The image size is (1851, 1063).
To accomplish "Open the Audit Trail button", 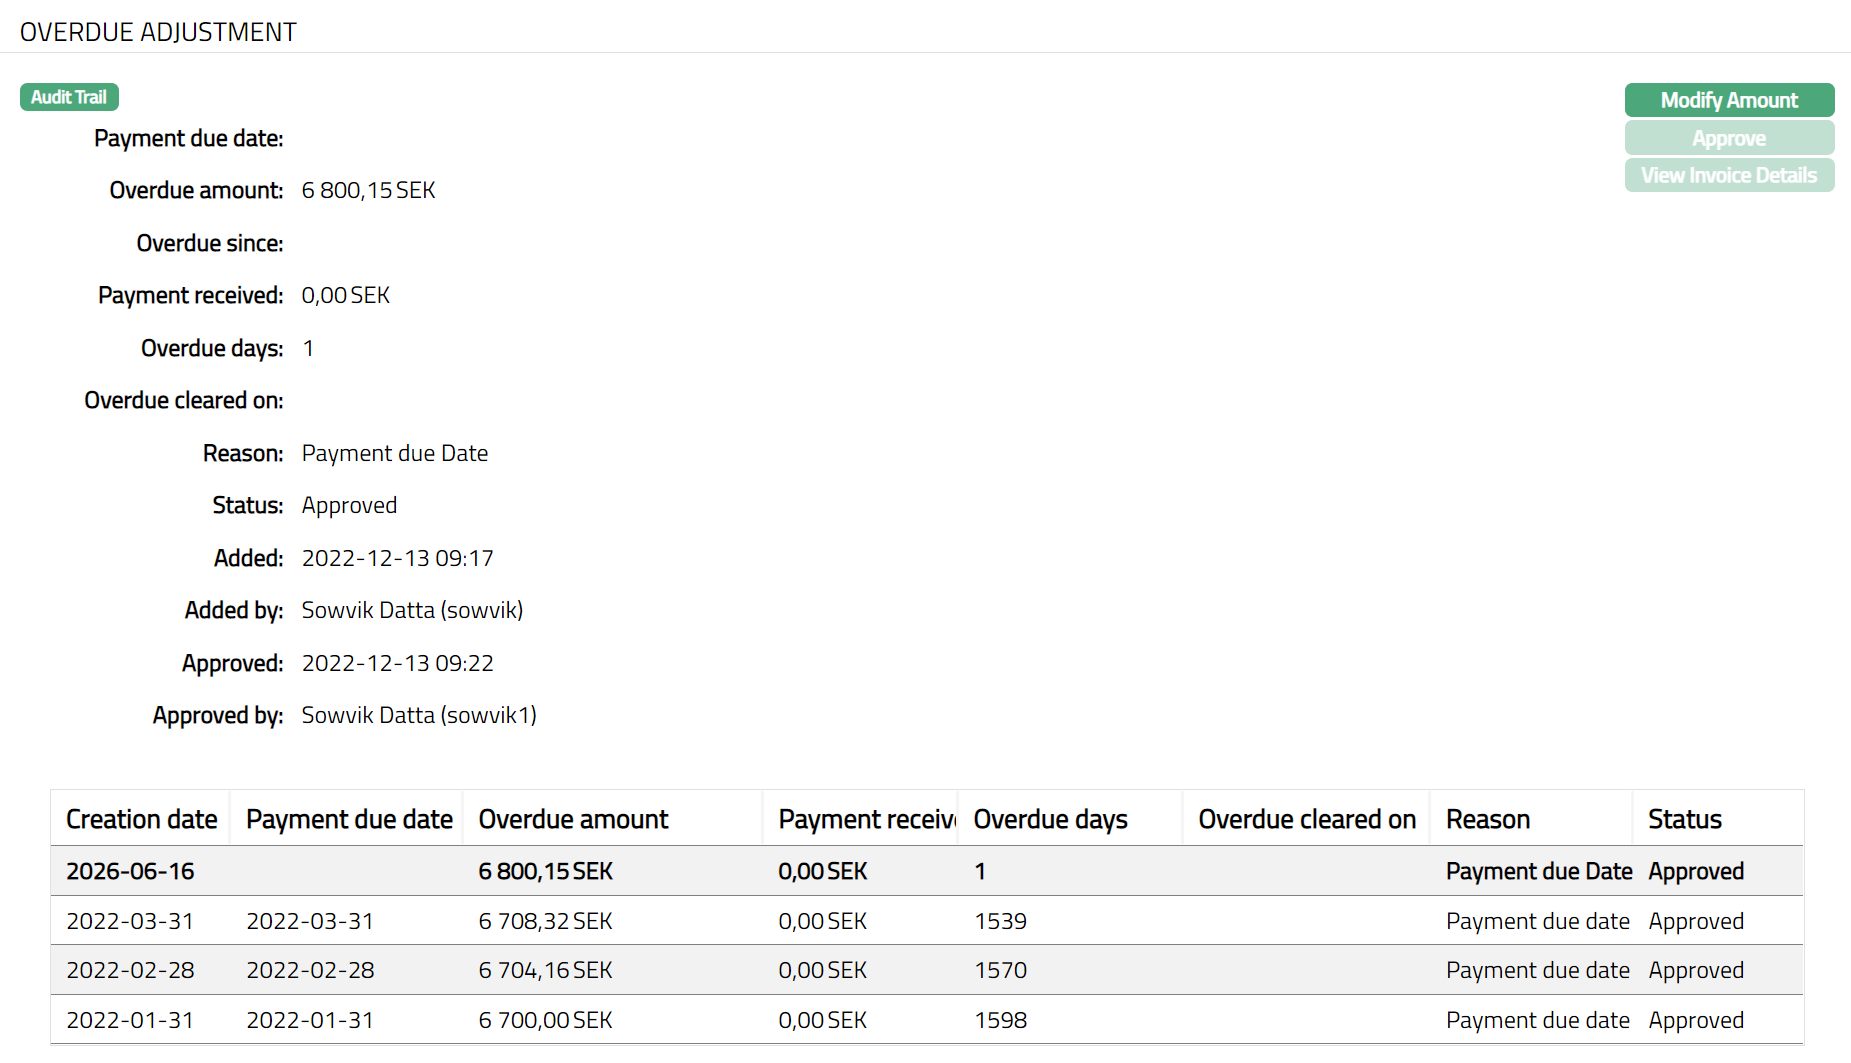I will click(x=69, y=97).
